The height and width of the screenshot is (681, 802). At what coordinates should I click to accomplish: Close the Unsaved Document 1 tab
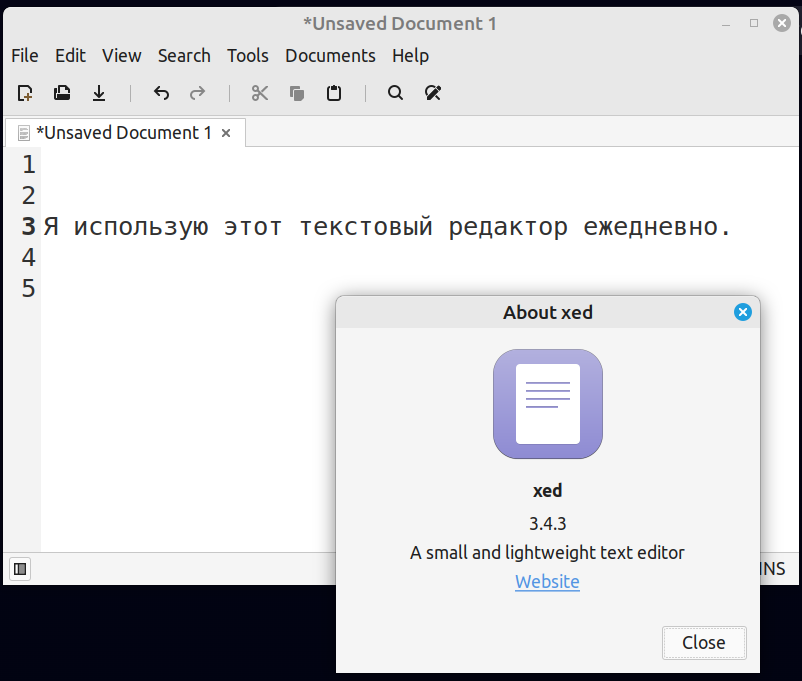coord(226,133)
